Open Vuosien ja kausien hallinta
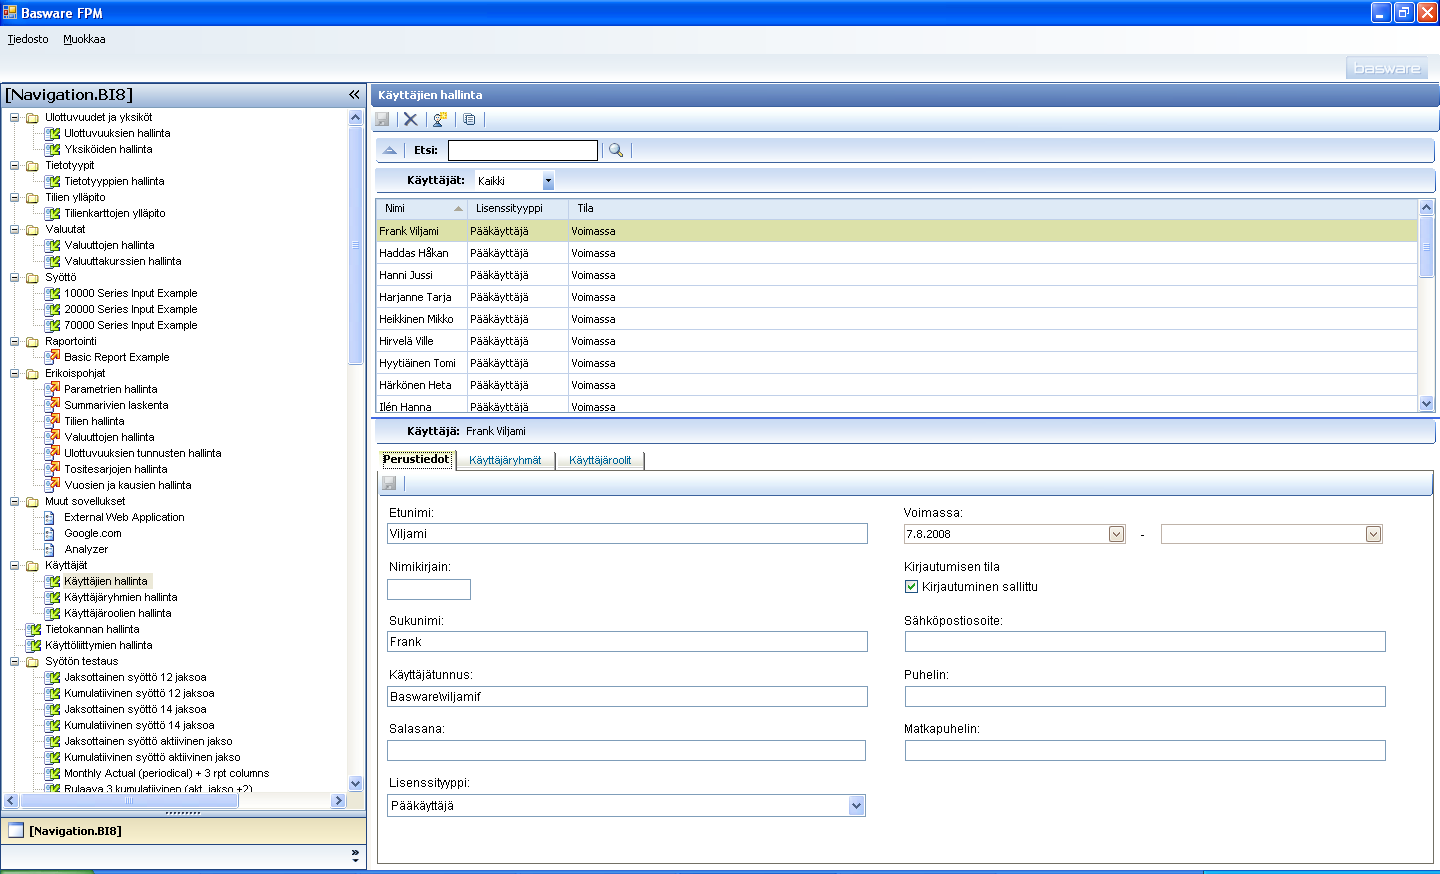This screenshot has height=874, width=1440. [128, 485]
